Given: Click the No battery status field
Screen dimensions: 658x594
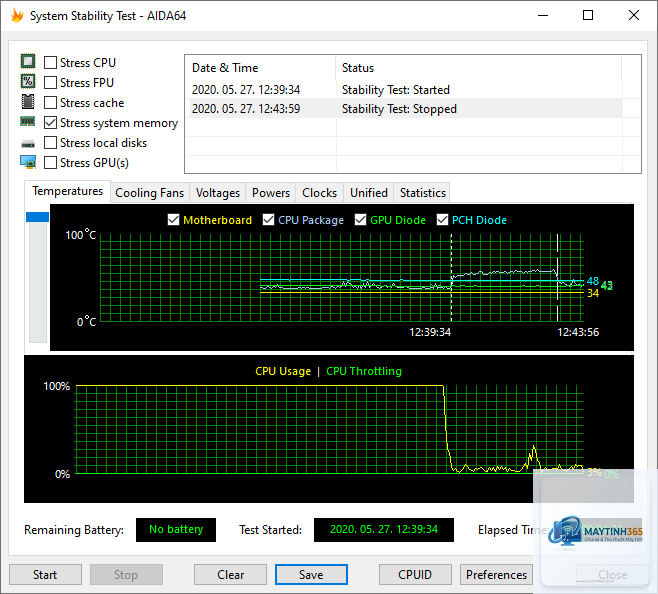Looking at the screenshot, I should (176, 529).
